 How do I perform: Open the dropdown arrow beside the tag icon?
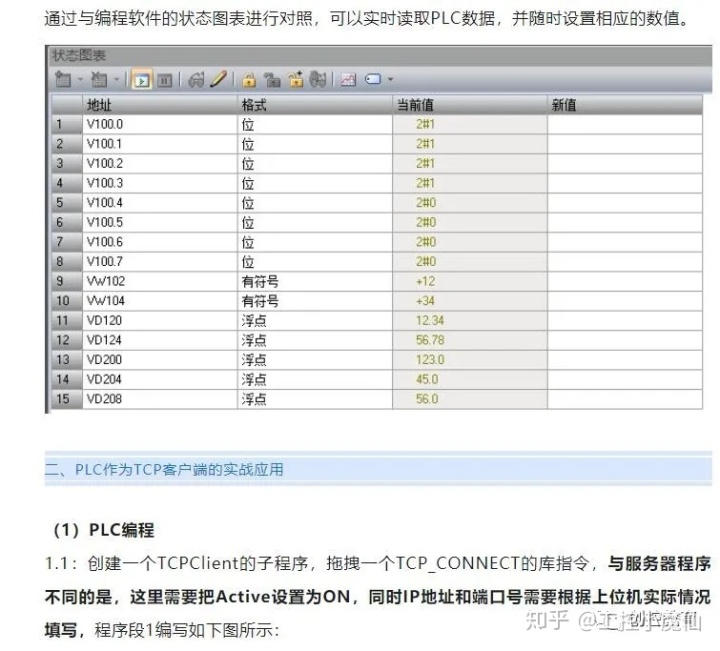pyautogui.click(x=390, y=79)
